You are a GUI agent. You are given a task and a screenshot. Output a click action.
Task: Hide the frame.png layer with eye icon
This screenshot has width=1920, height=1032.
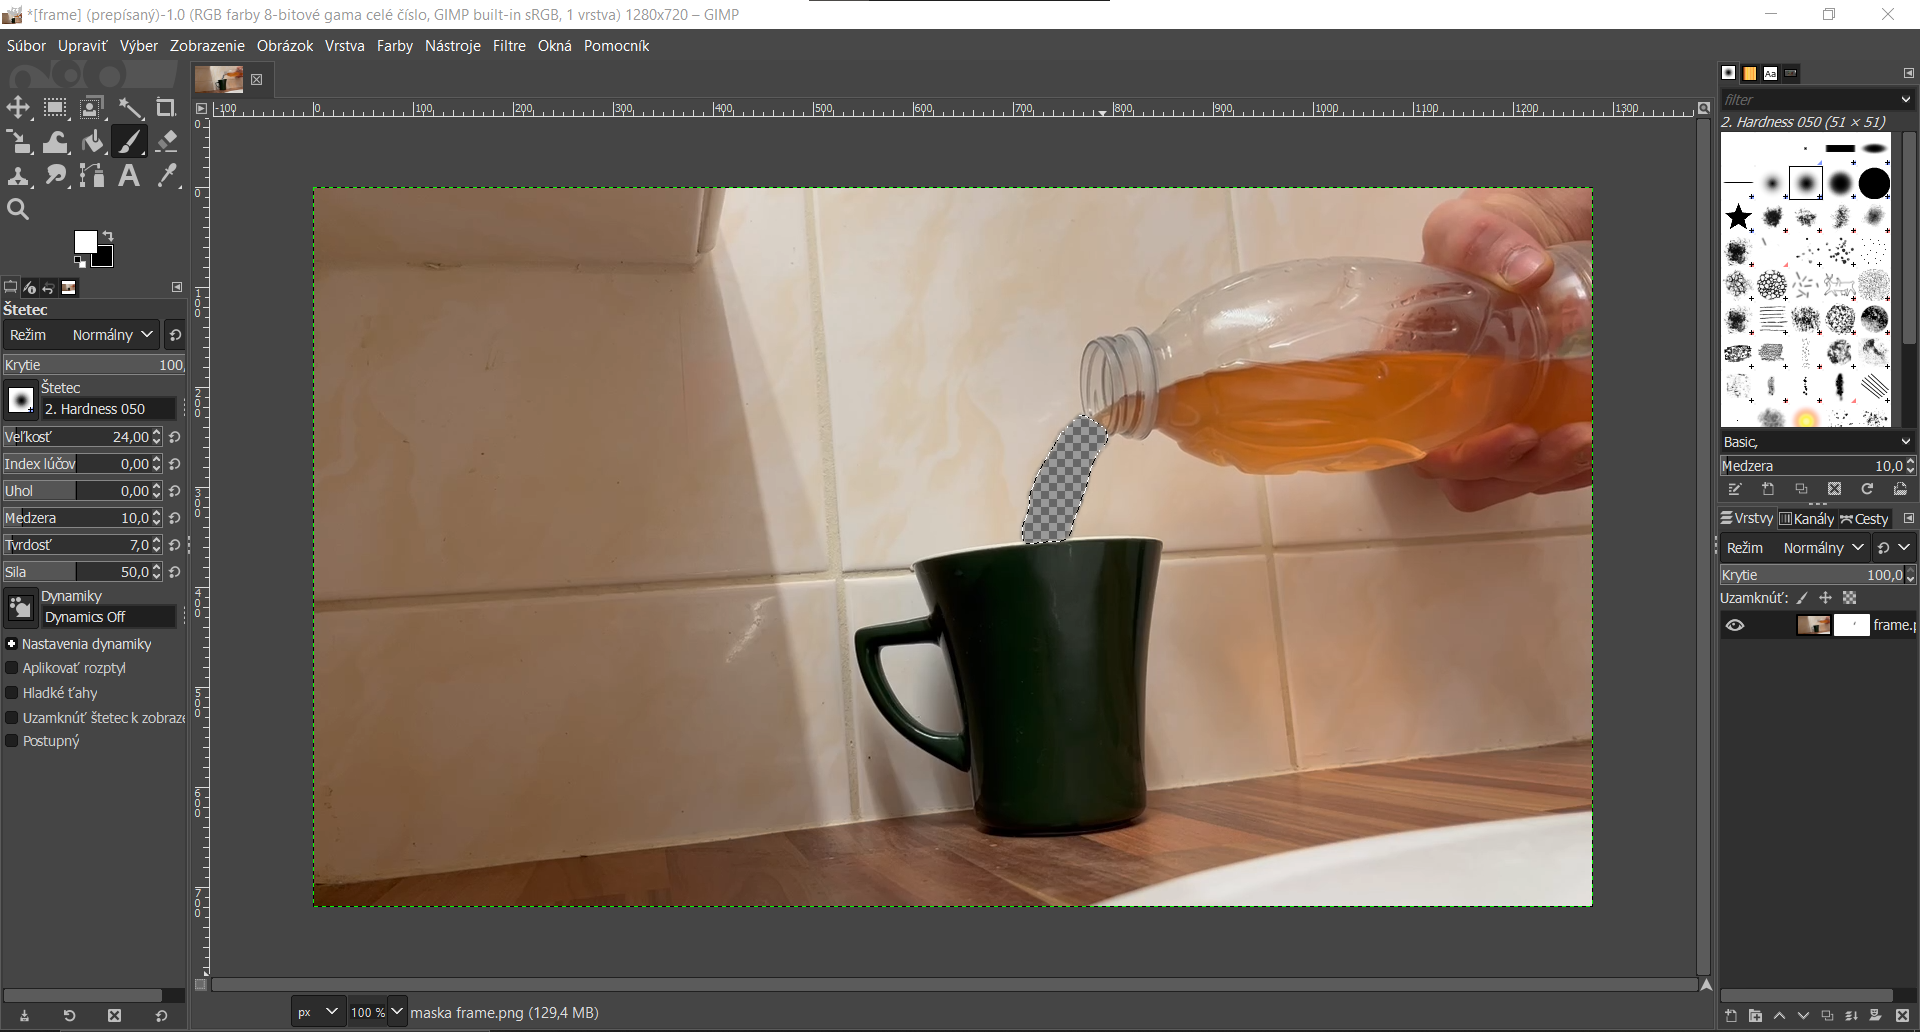click(1735, 626)
